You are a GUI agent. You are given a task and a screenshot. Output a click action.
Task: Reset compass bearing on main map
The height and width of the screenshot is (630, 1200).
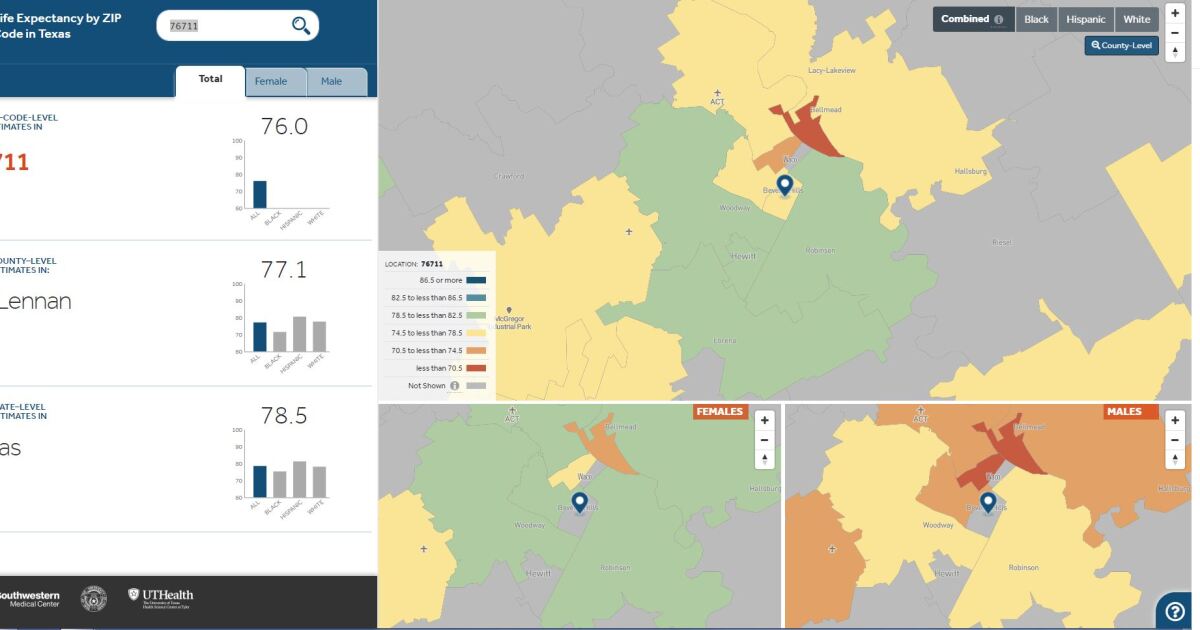1175,52
